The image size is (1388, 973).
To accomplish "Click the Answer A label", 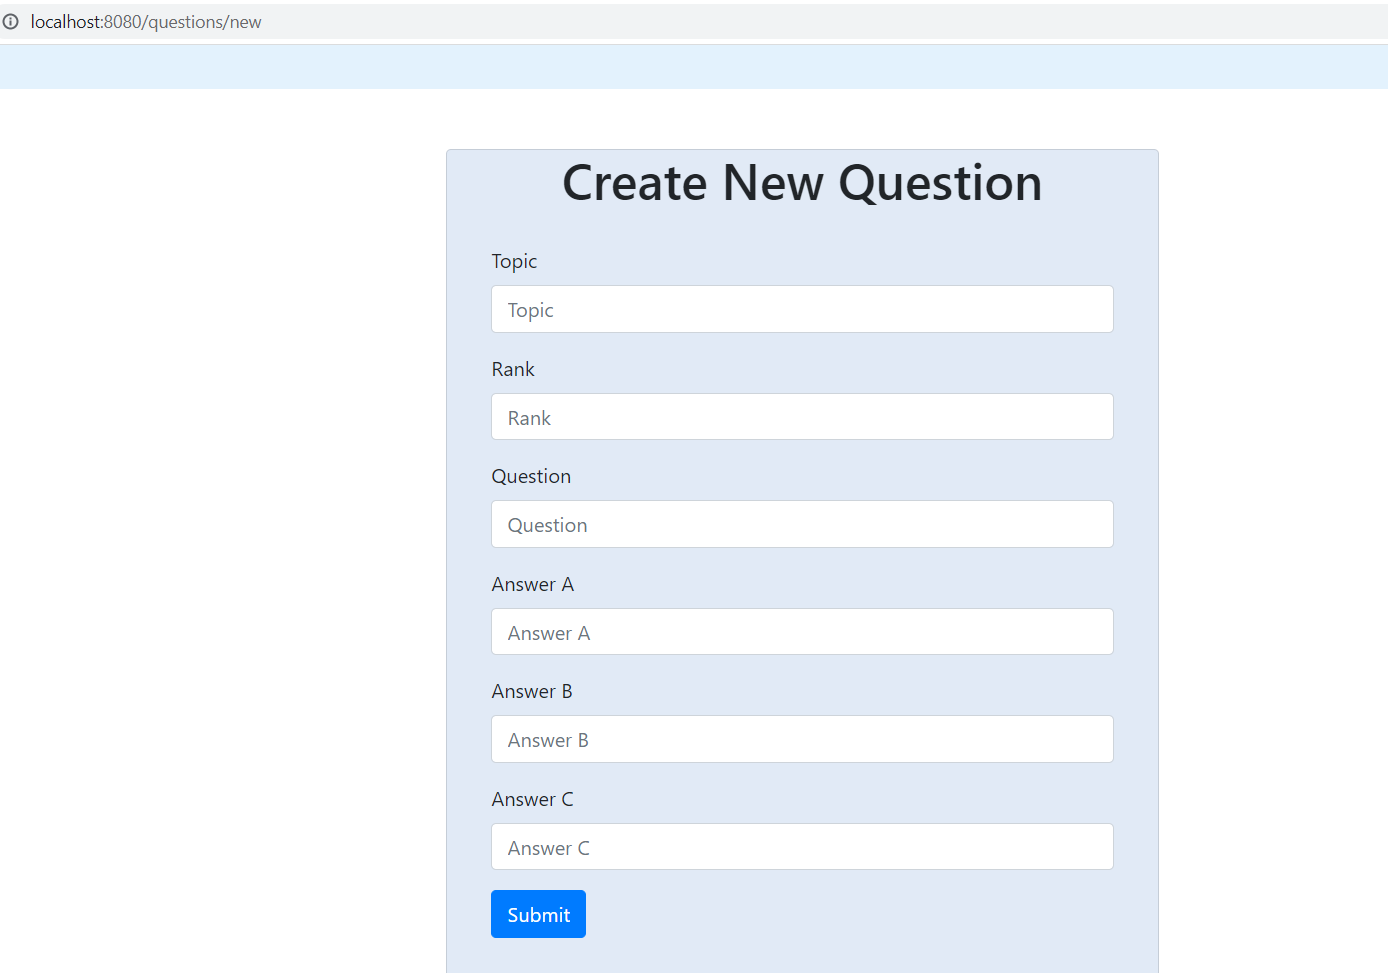I will pyautogui.click(x=533, y=584).
